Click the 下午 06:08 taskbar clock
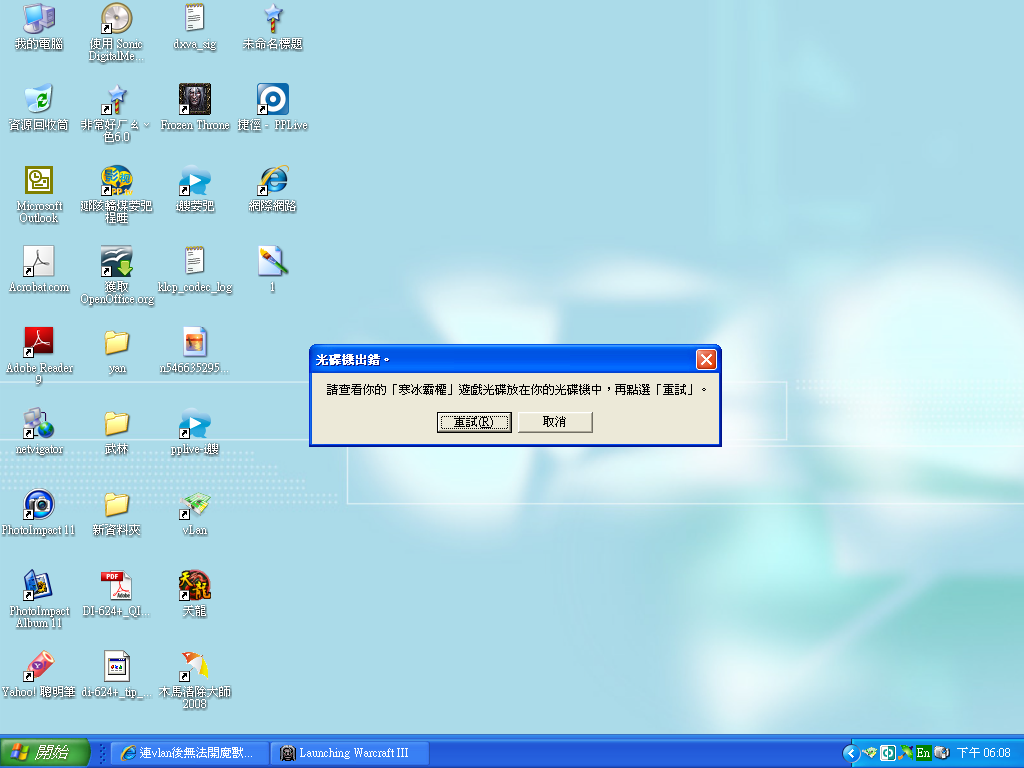 click(x=983, y=753)
